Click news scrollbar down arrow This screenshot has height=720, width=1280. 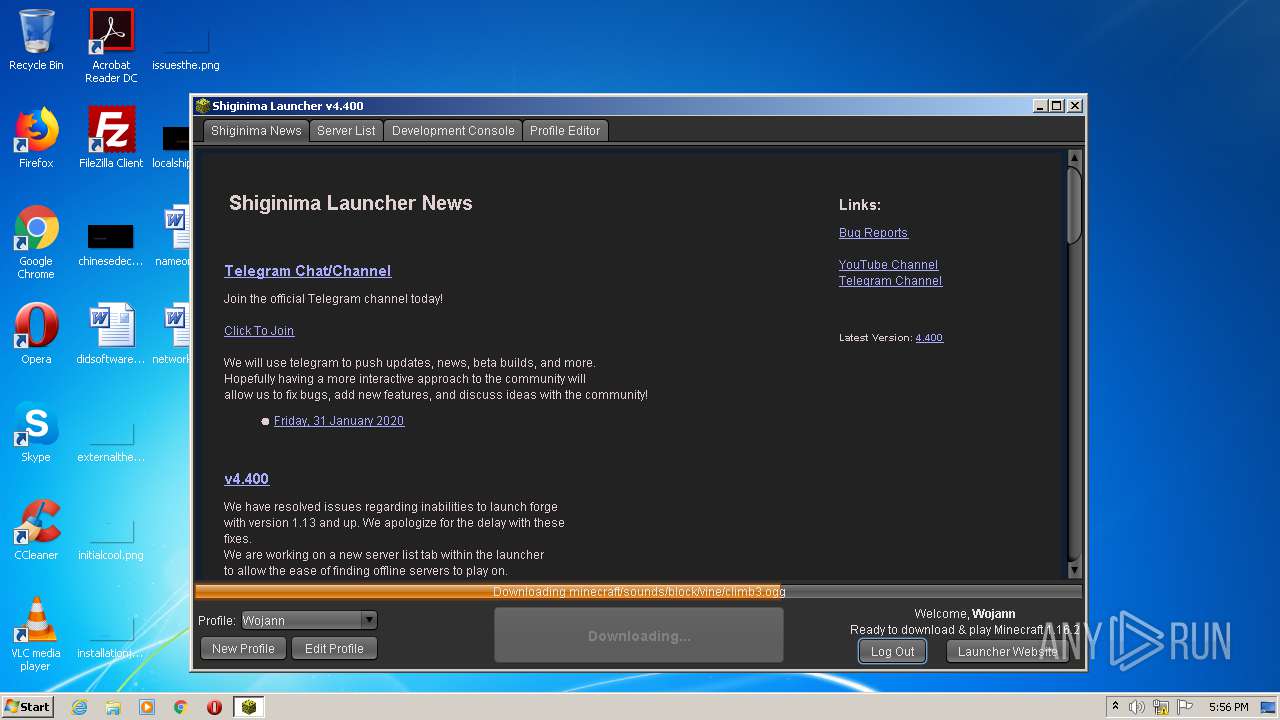click(x=1075, y=570)
